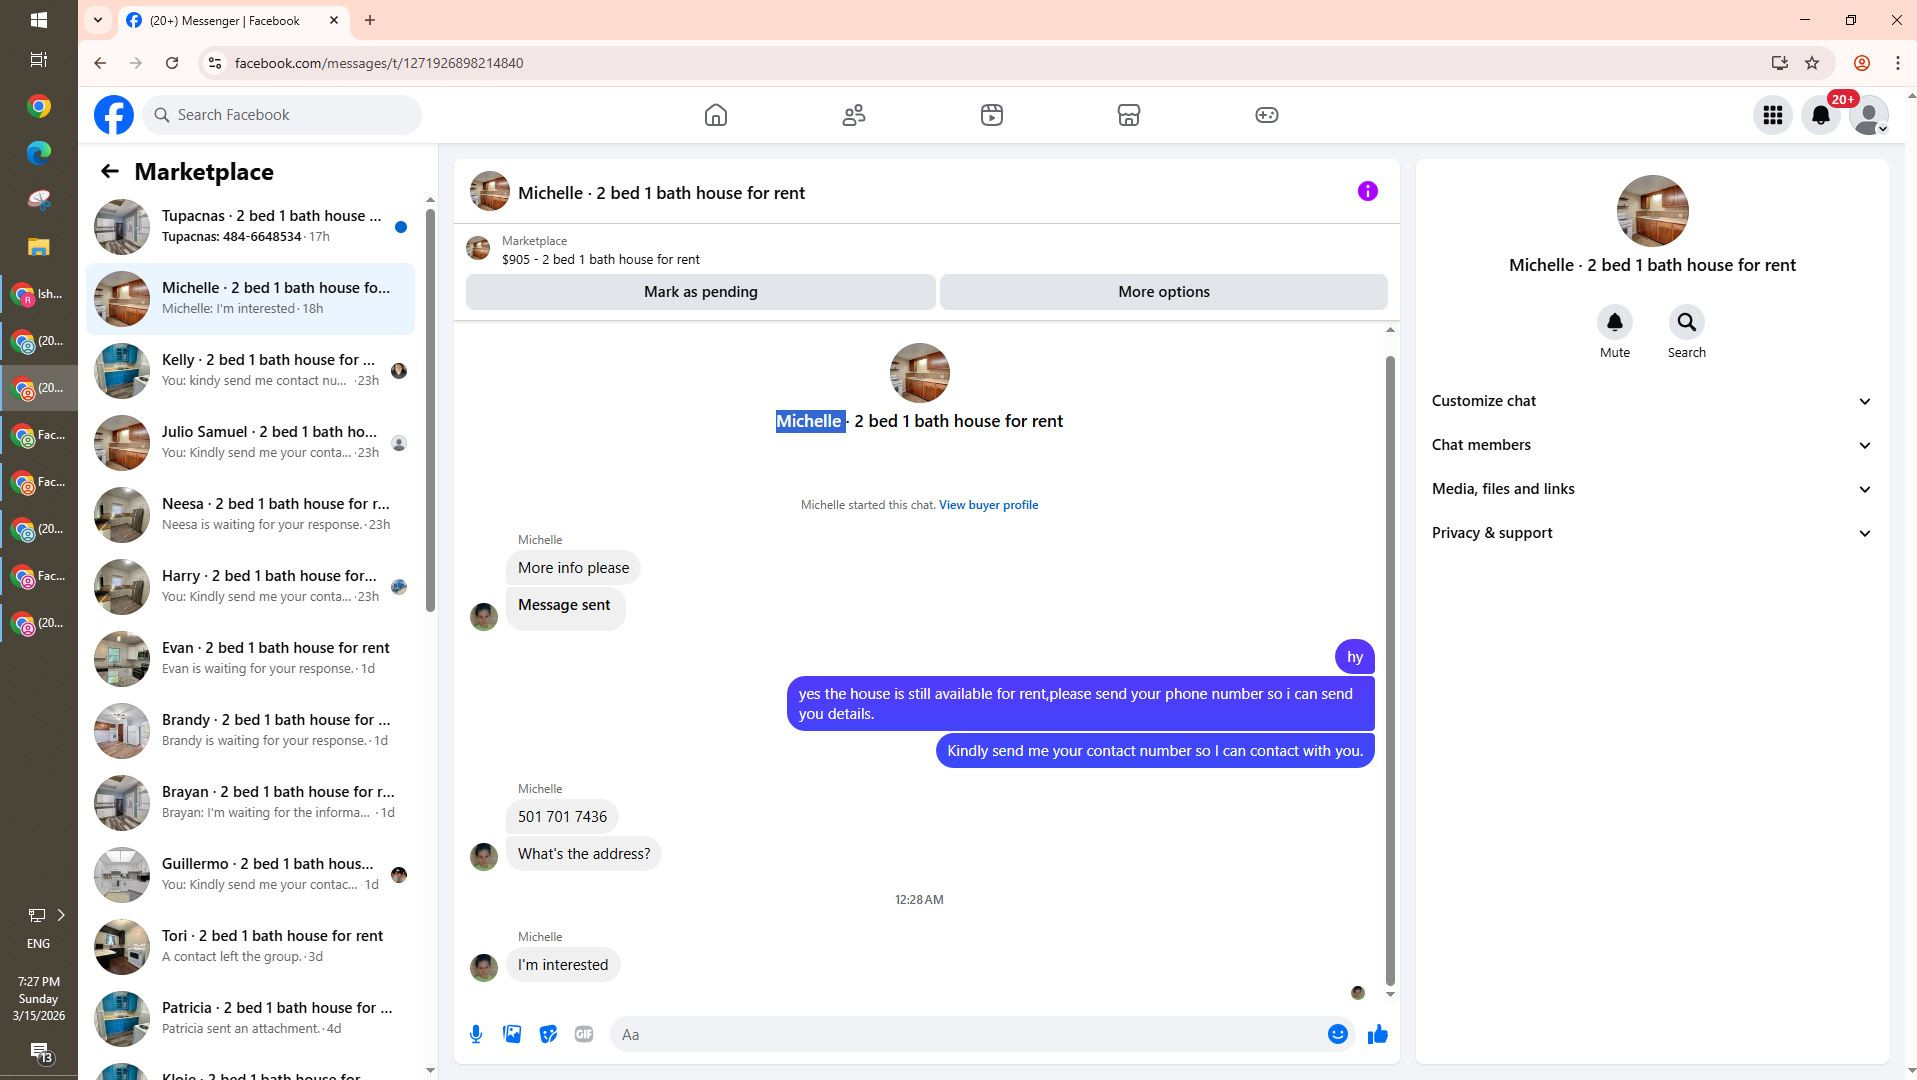
Task: Mark listing as pending
Action: click(701, 292)
